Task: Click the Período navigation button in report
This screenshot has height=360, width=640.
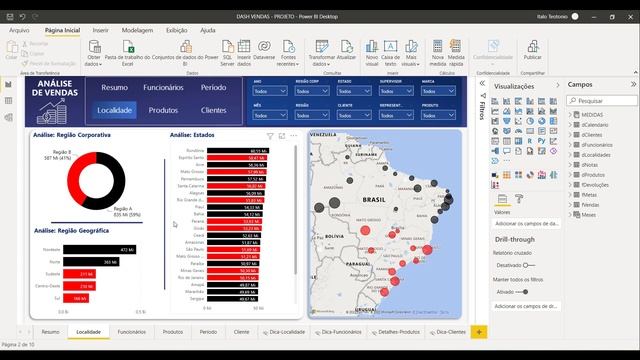Action: 213,87
